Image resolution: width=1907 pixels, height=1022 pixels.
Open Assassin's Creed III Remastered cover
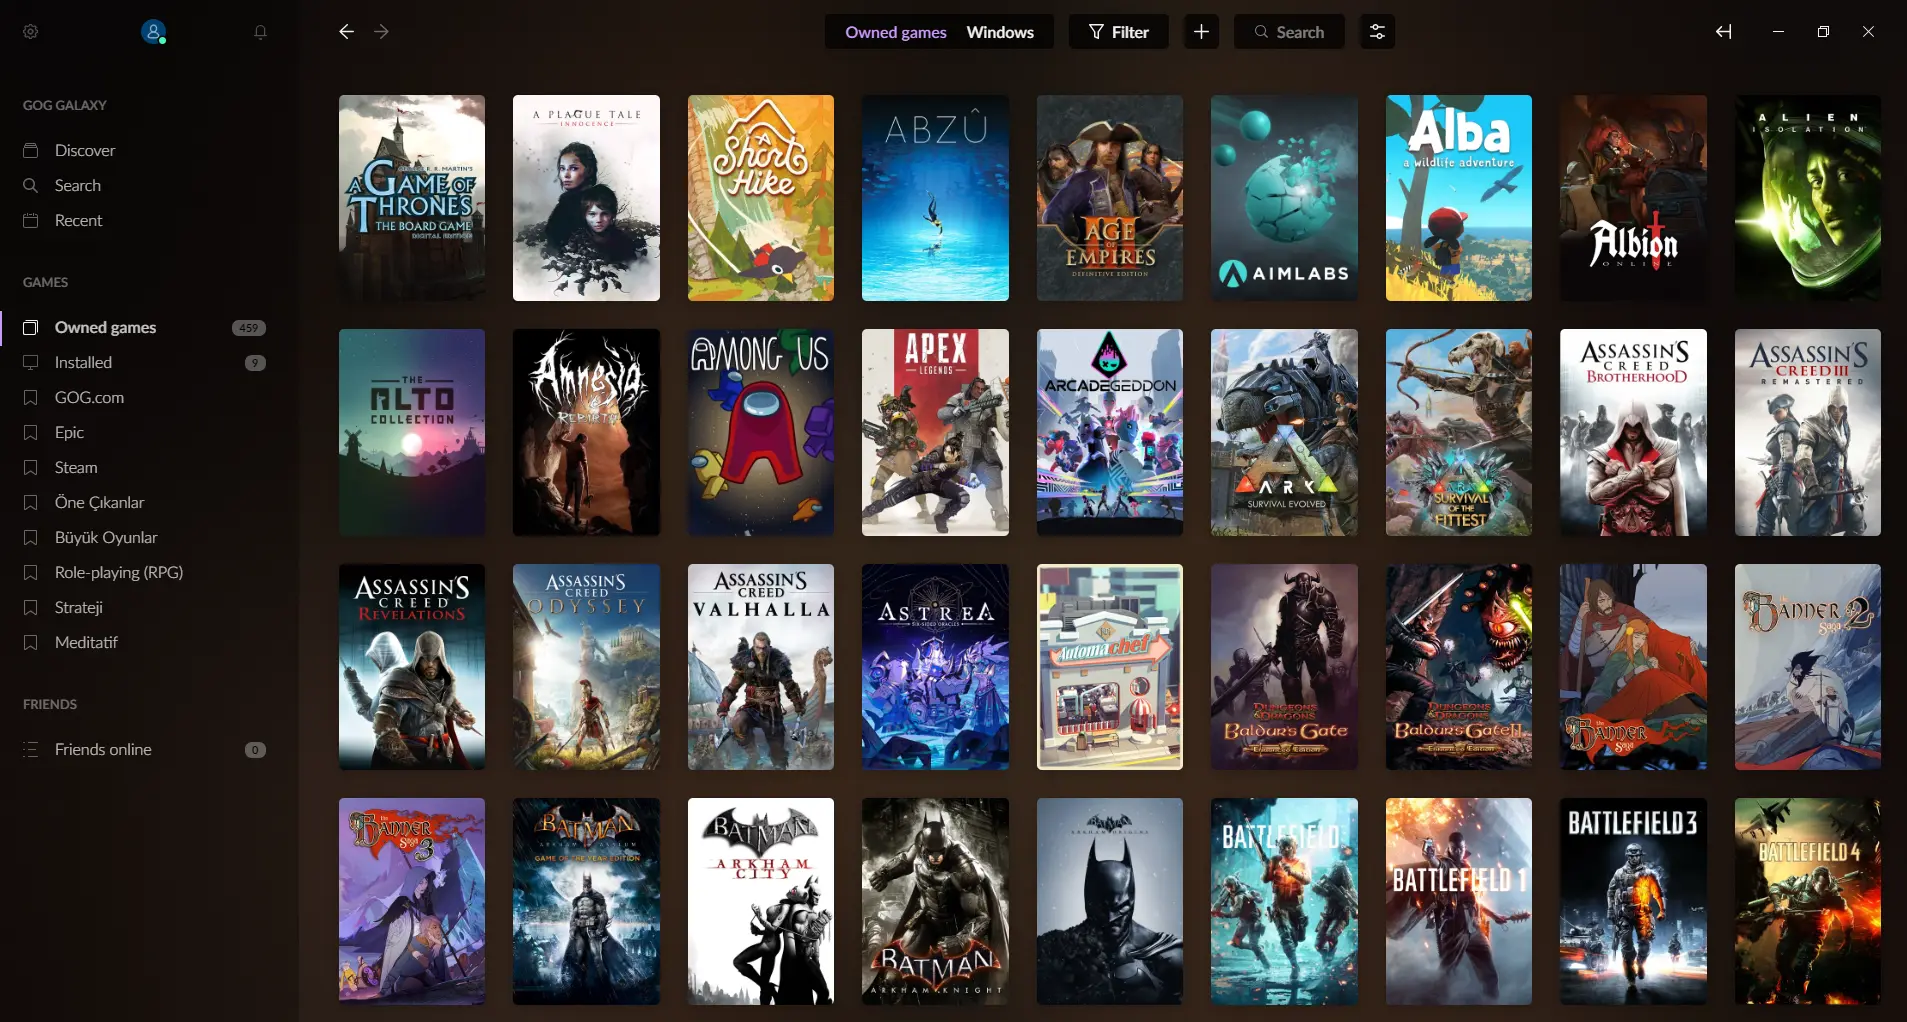tap(1808, 432)
